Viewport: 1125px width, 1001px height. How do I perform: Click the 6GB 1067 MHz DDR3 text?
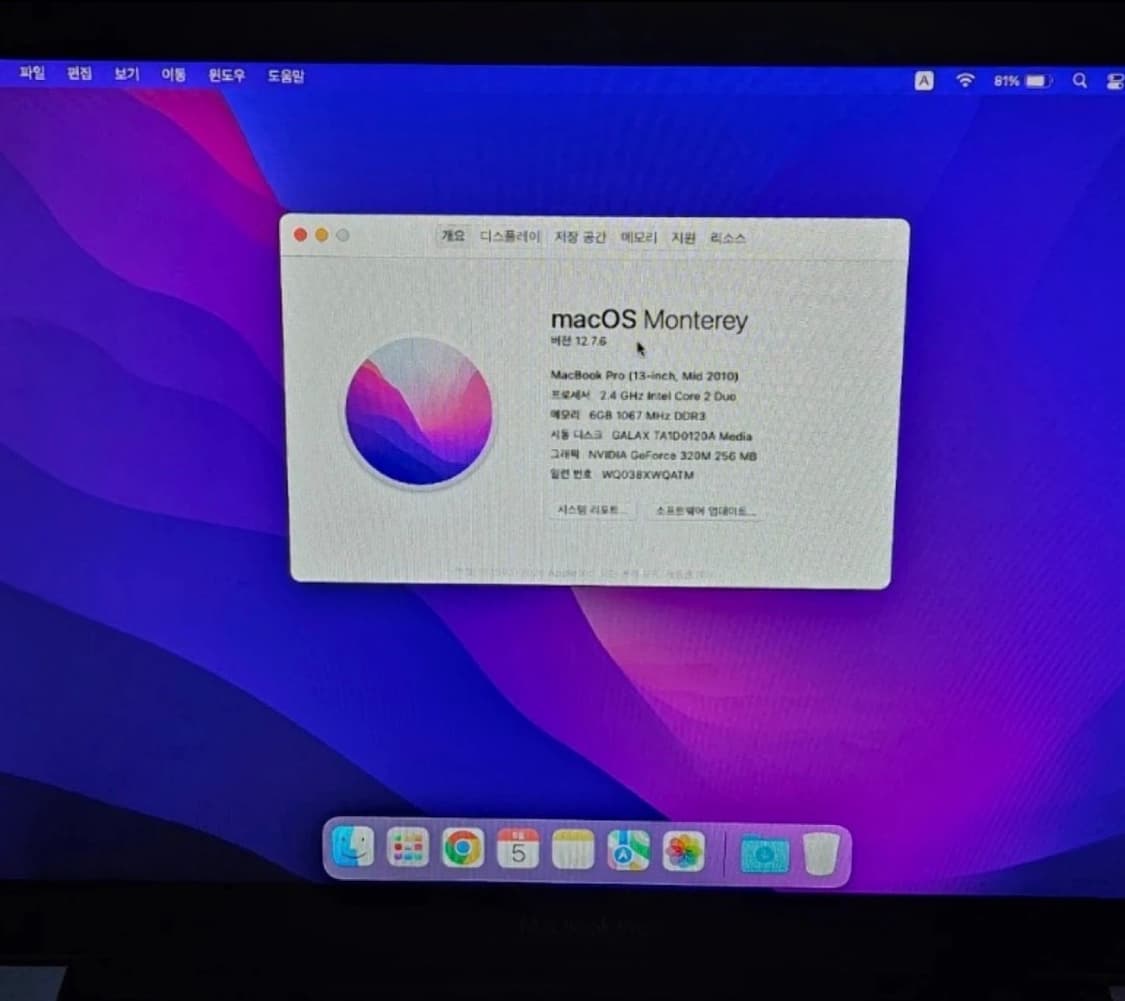click(x=647, y=415)
